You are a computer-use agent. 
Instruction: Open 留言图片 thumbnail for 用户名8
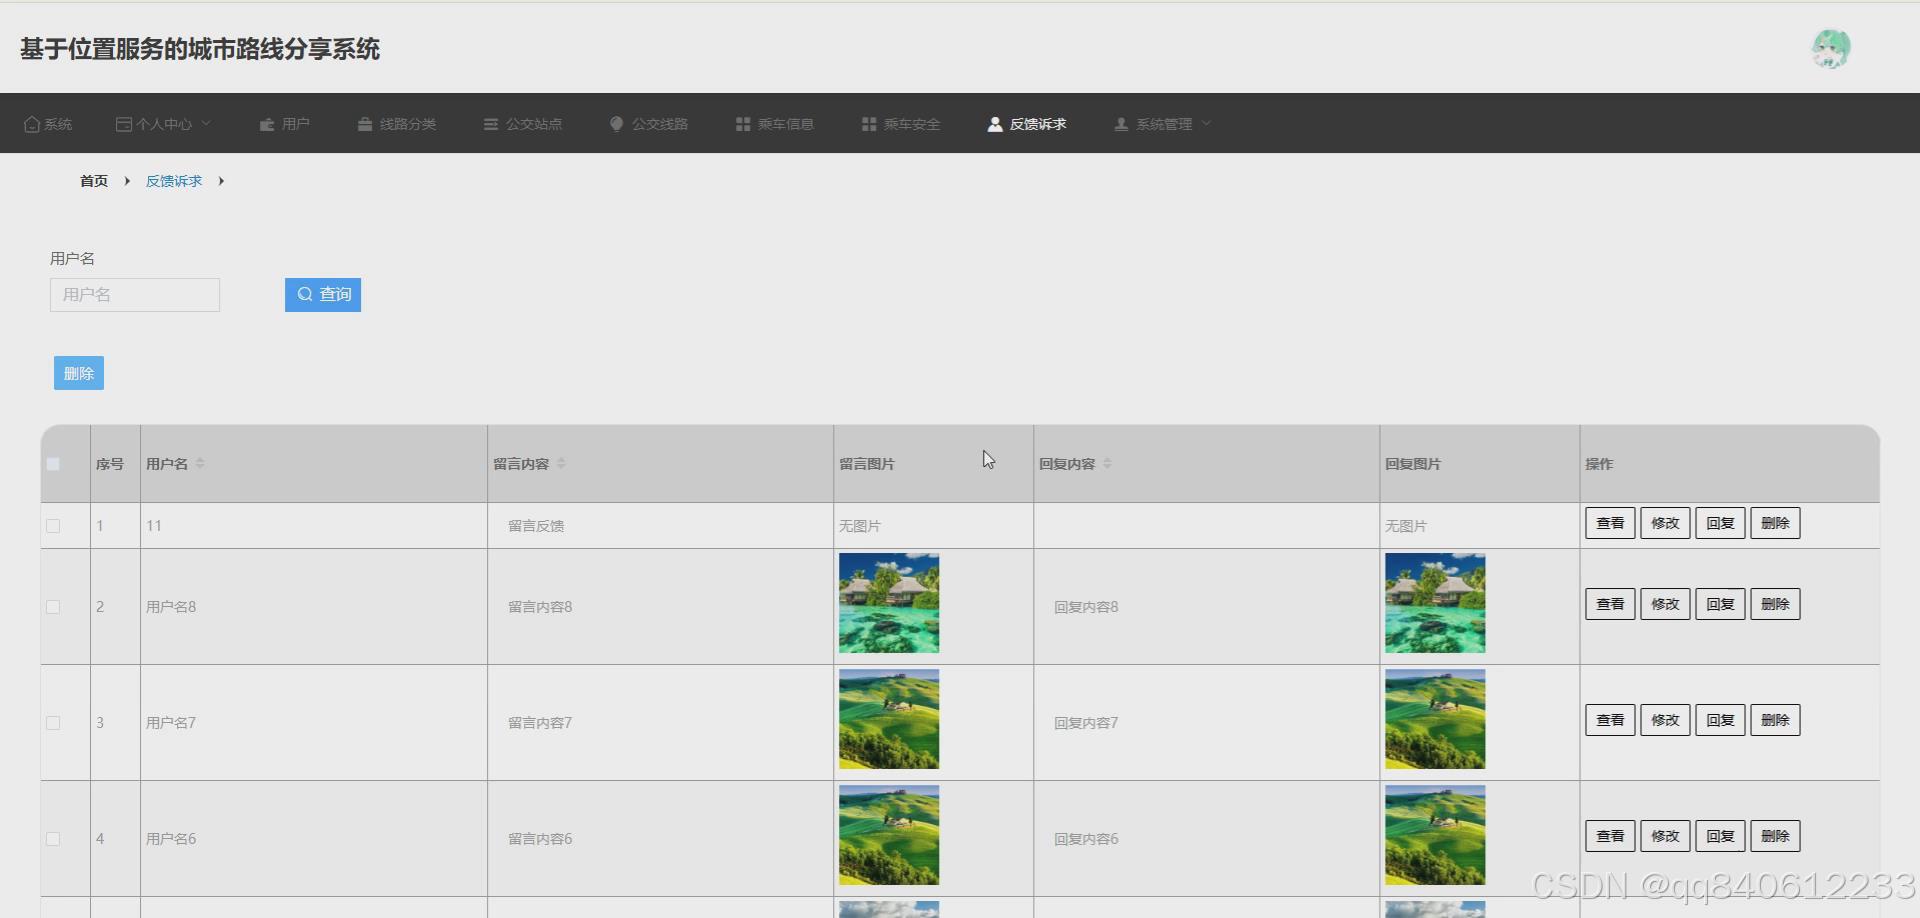[889, 603]
